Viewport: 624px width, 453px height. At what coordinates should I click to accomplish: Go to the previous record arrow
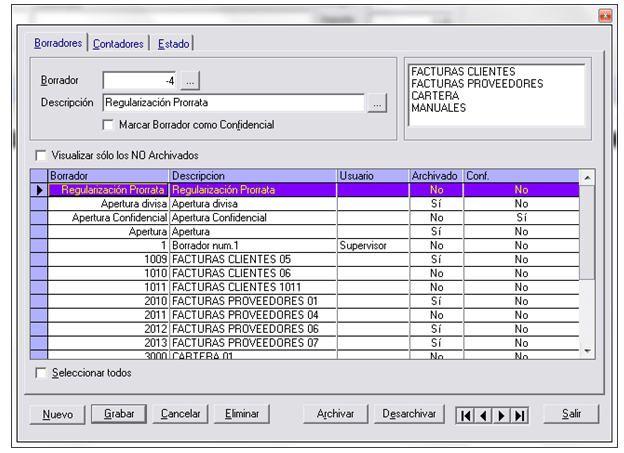point(483,416)
